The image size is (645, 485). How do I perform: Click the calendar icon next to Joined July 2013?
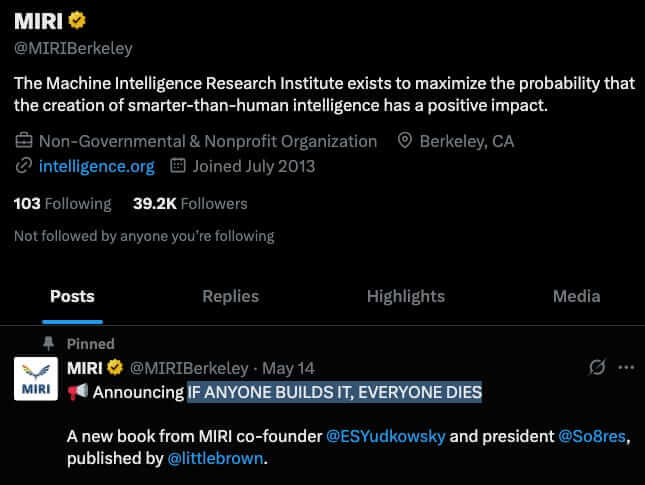point(178,165)
